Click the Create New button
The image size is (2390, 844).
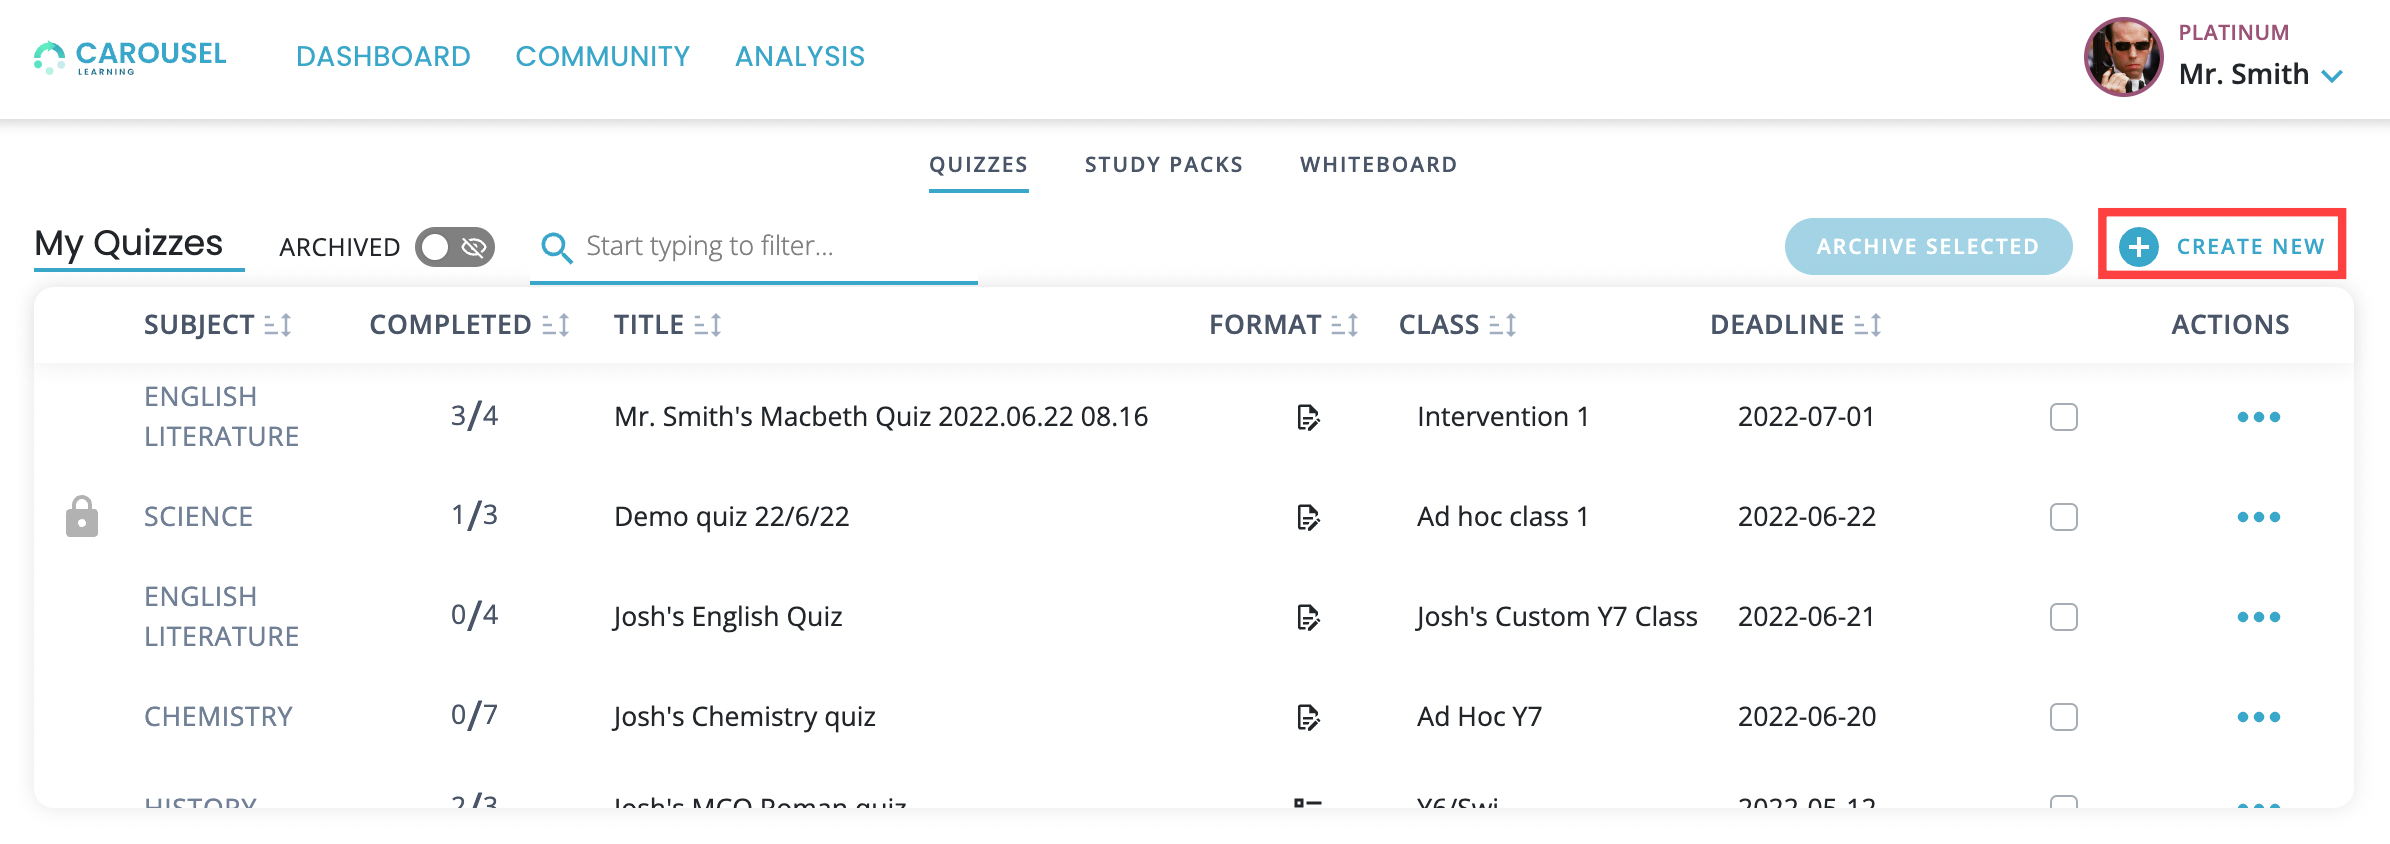pyautogui.click(x=2222, y=246)
